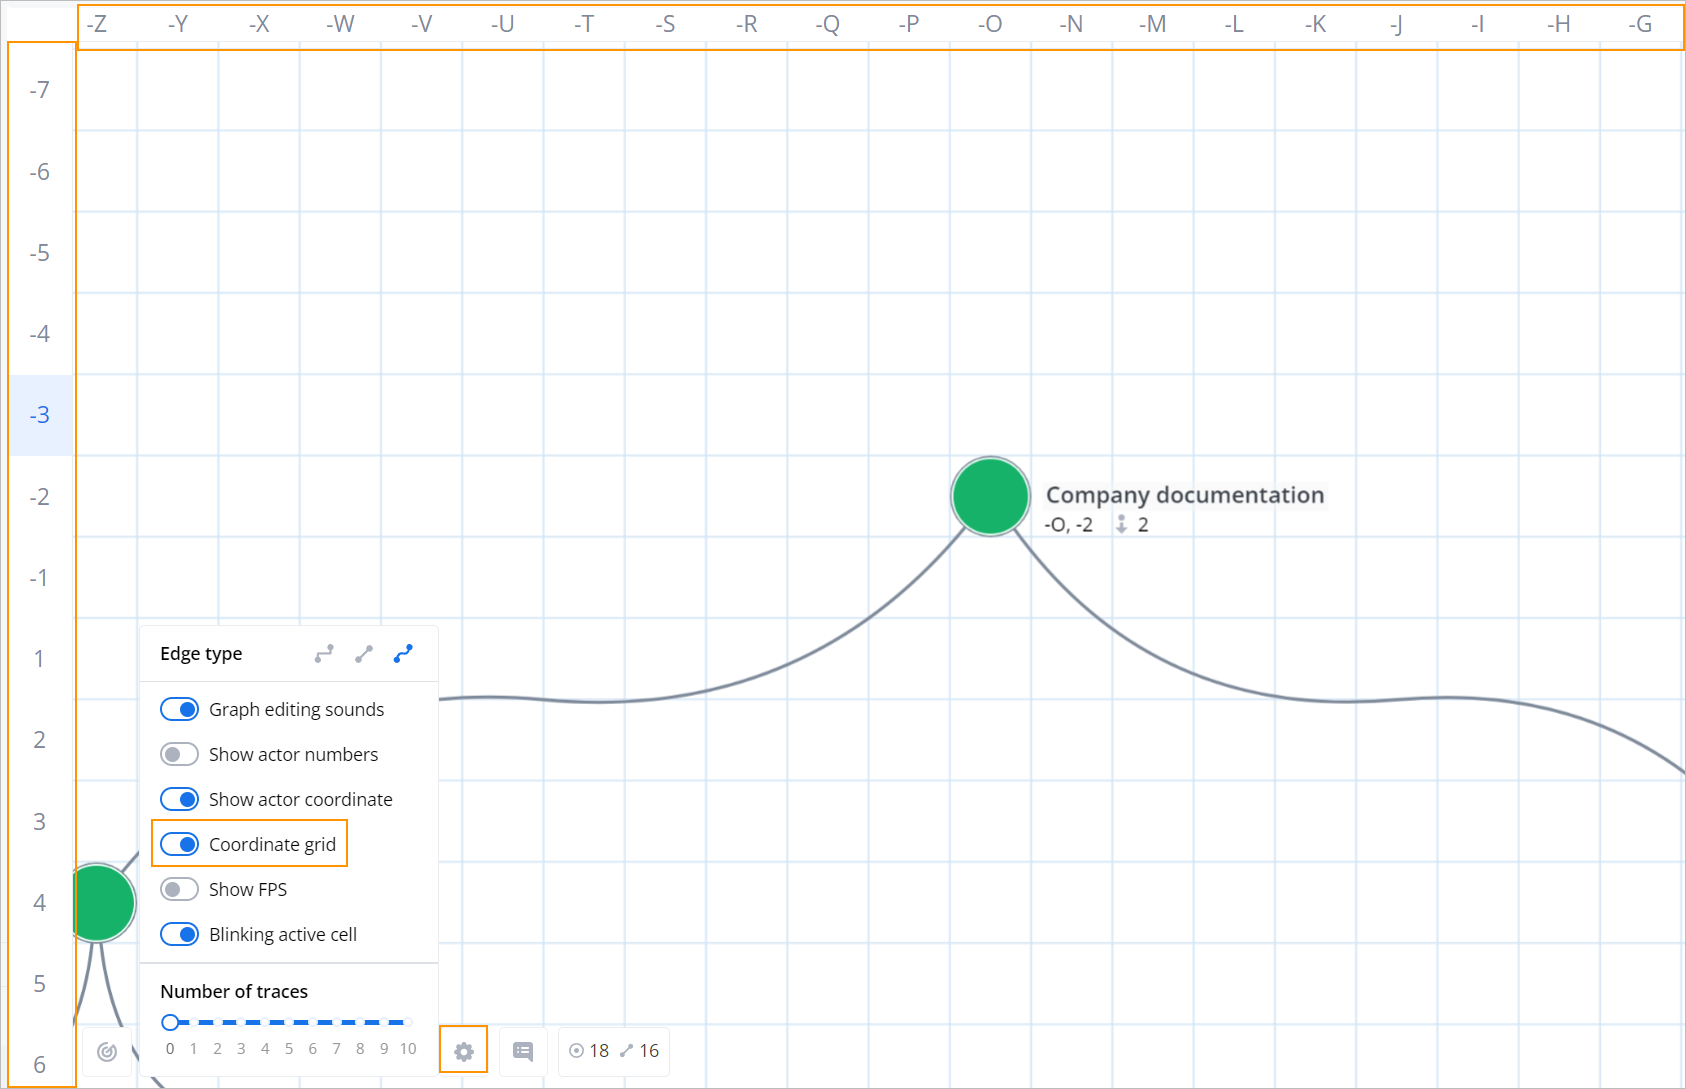
Task: Disable Show actor coordinate
Action: [180, 799]
